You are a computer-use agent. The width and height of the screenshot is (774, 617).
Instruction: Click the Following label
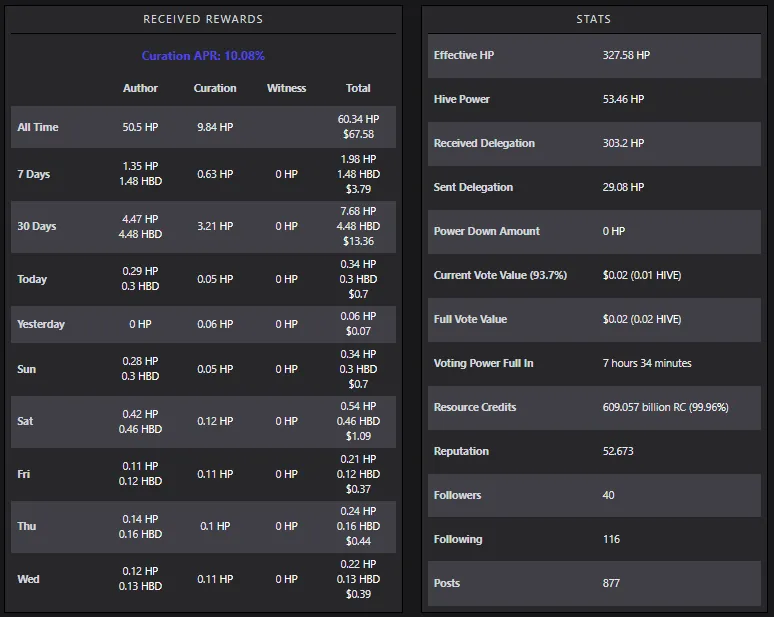458,539
